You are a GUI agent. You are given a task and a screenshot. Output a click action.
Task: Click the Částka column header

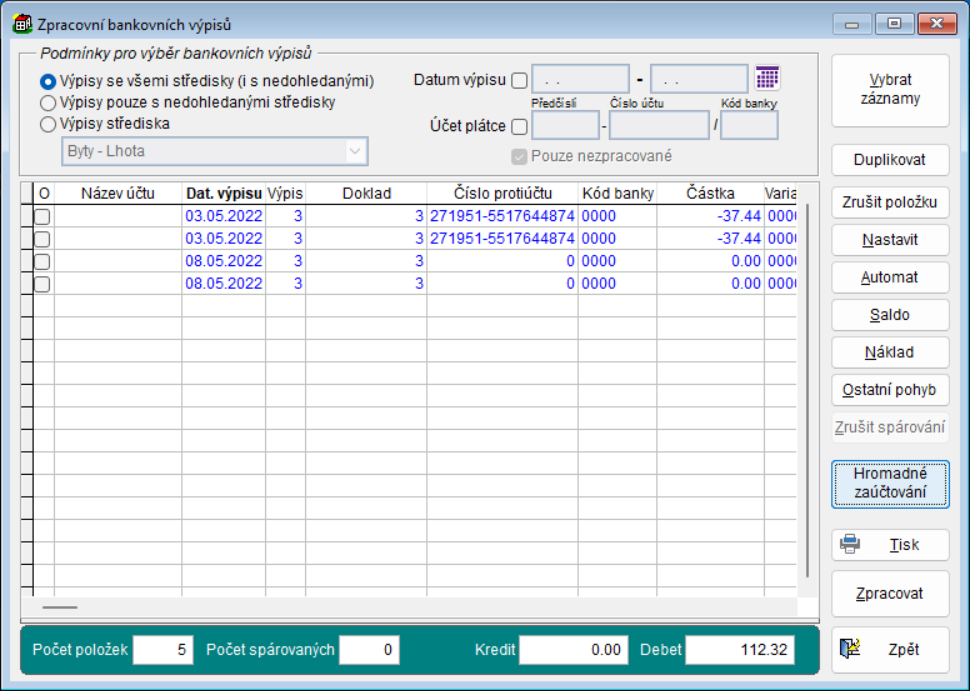tap(710, 193)
